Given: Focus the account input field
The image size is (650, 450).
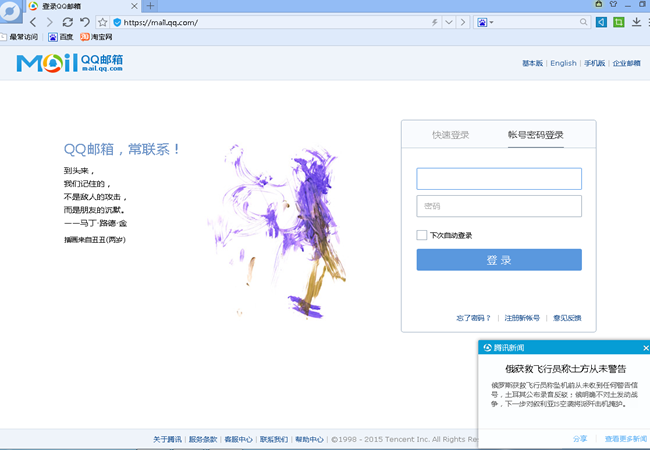Looking at the screenshot, I should coord(499,179).
